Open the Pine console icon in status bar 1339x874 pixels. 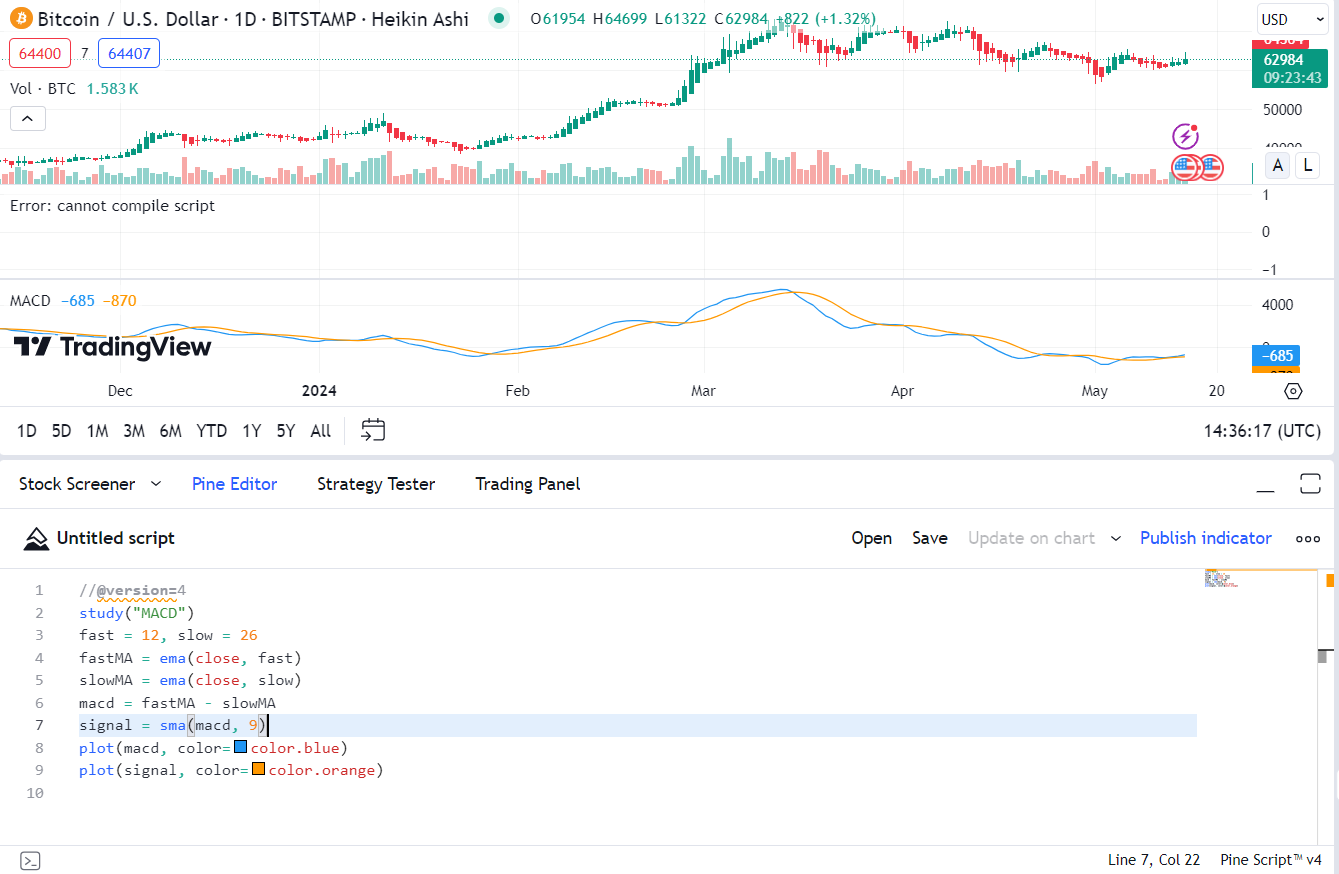(30, 860)
